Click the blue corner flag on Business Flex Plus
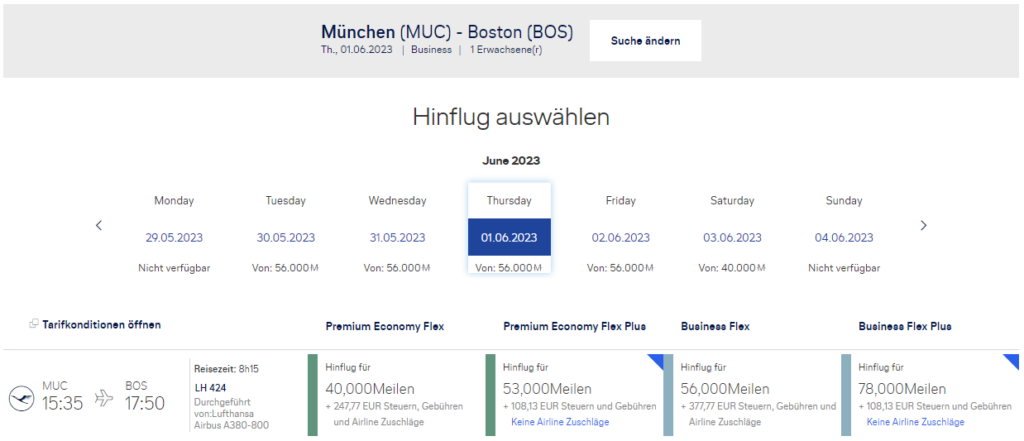 pos(1011,361)
